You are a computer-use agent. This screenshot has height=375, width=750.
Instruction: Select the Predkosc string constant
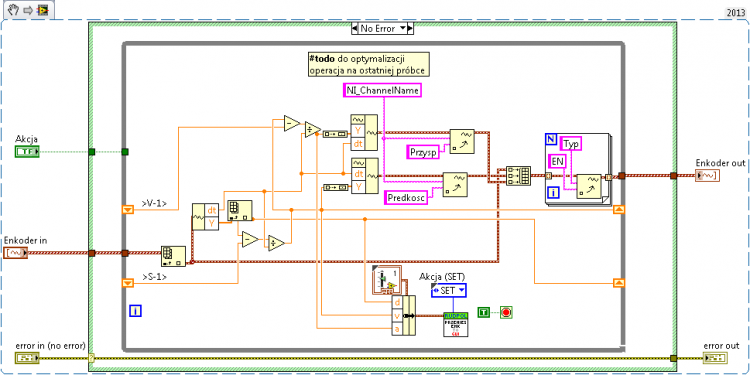tap(406, 198)
